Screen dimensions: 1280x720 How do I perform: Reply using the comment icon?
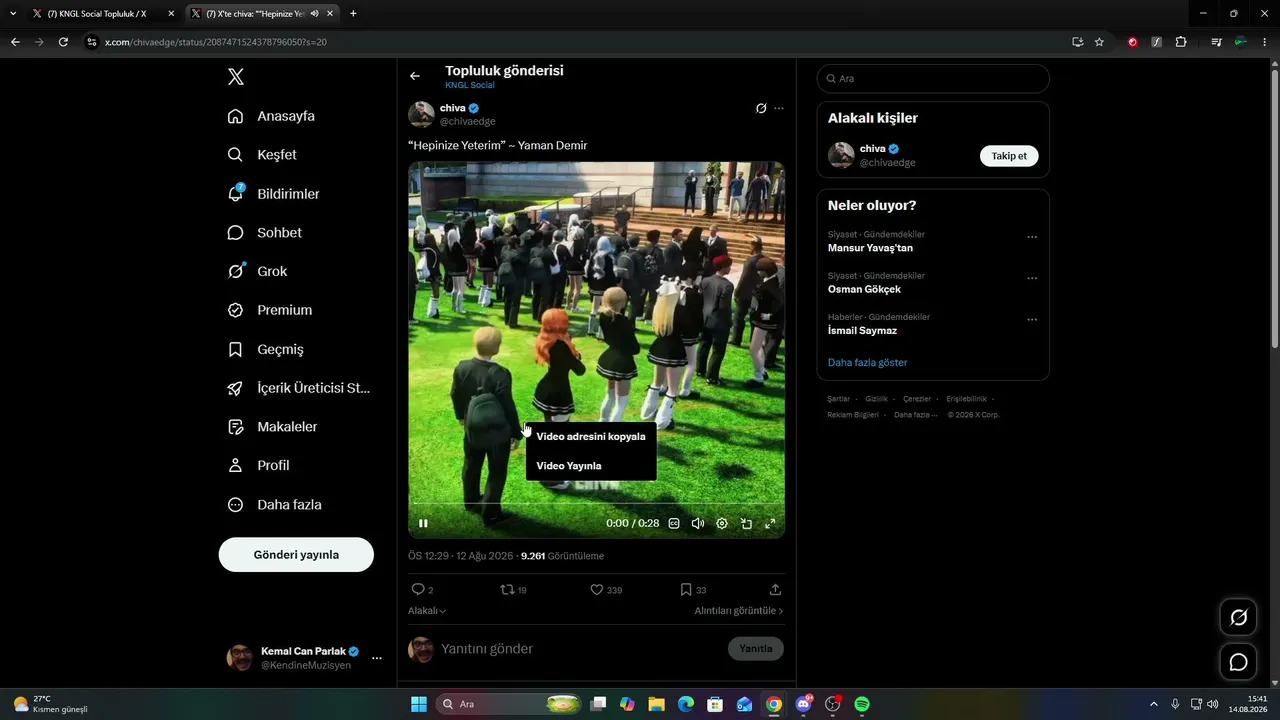point(418,590)
